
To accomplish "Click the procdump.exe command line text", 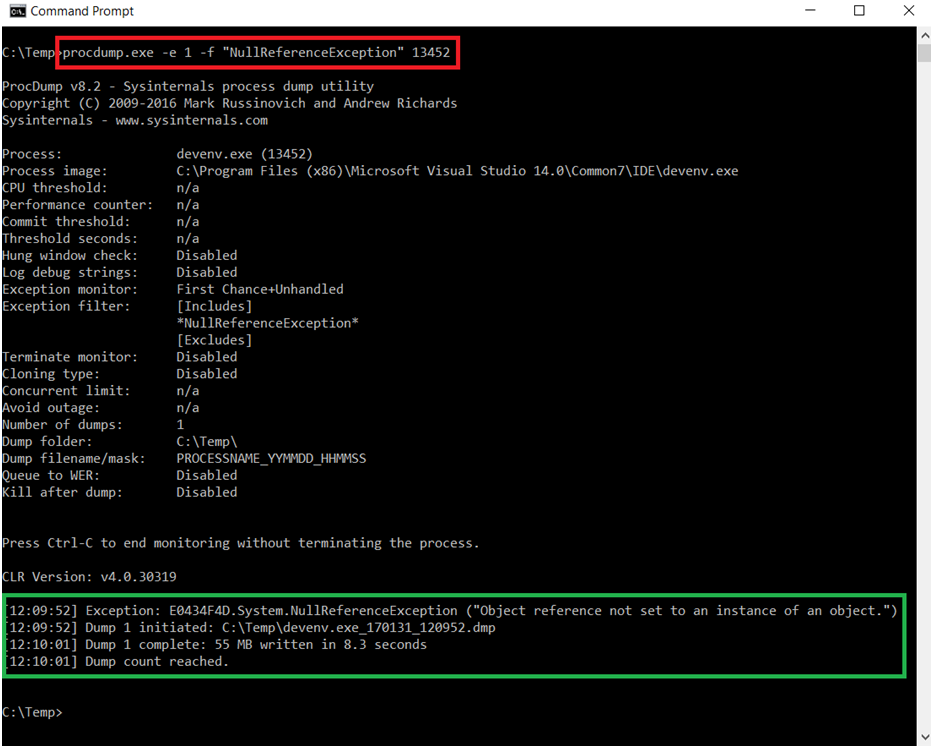I will pos(256,52).
